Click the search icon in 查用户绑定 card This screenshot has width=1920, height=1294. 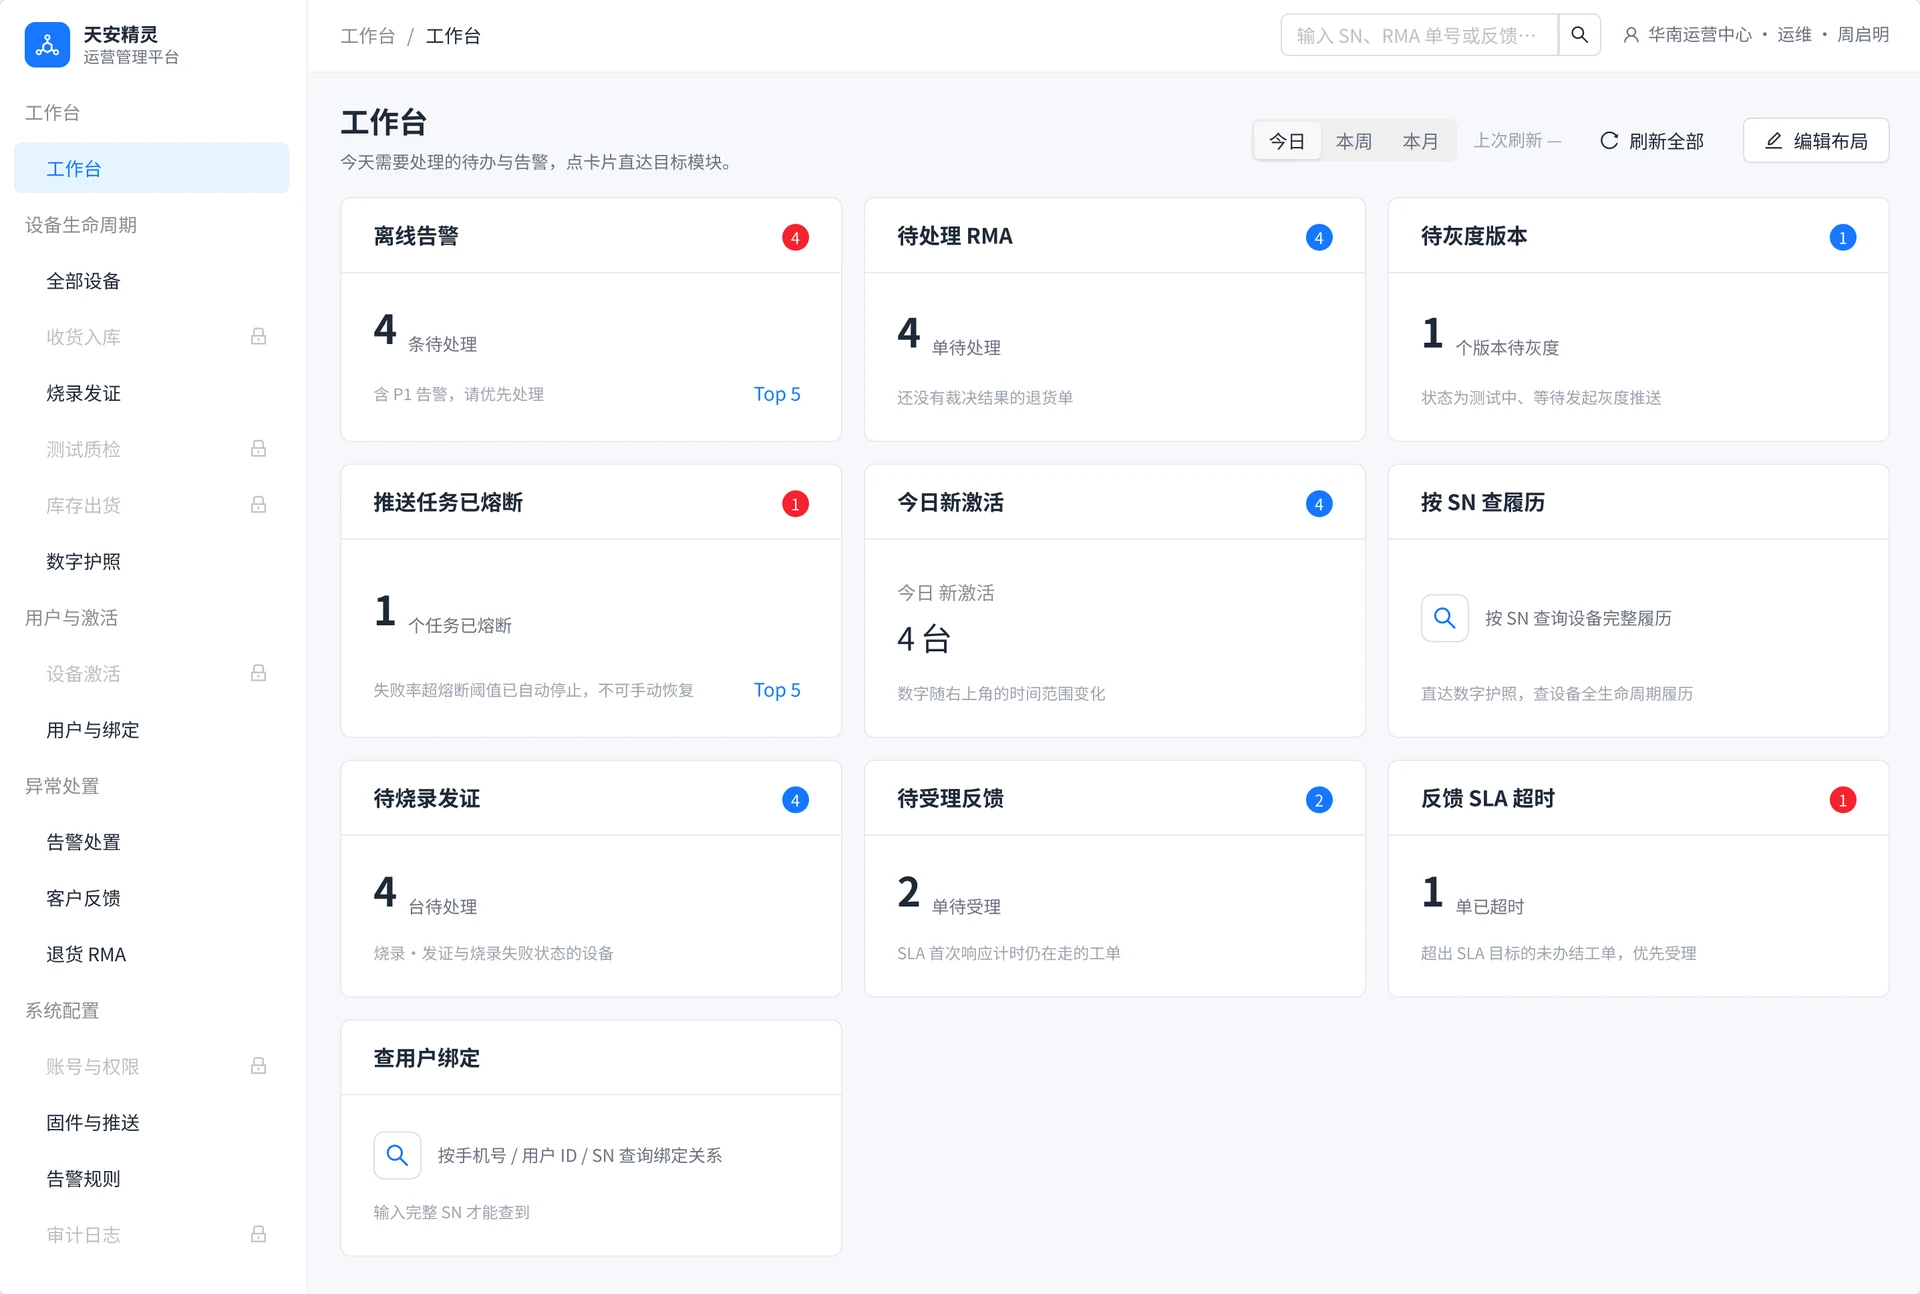397,1155
